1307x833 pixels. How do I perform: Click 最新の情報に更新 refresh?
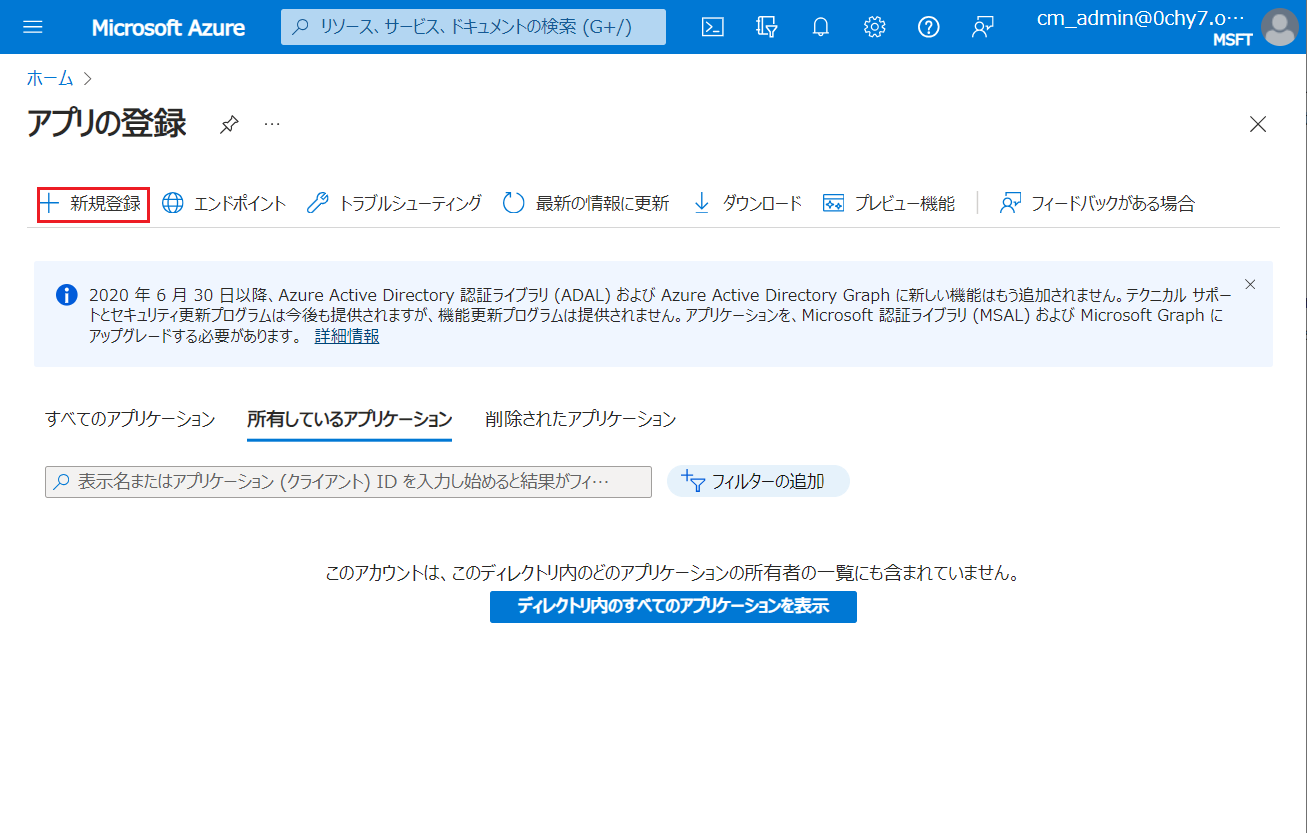(585, 204)
